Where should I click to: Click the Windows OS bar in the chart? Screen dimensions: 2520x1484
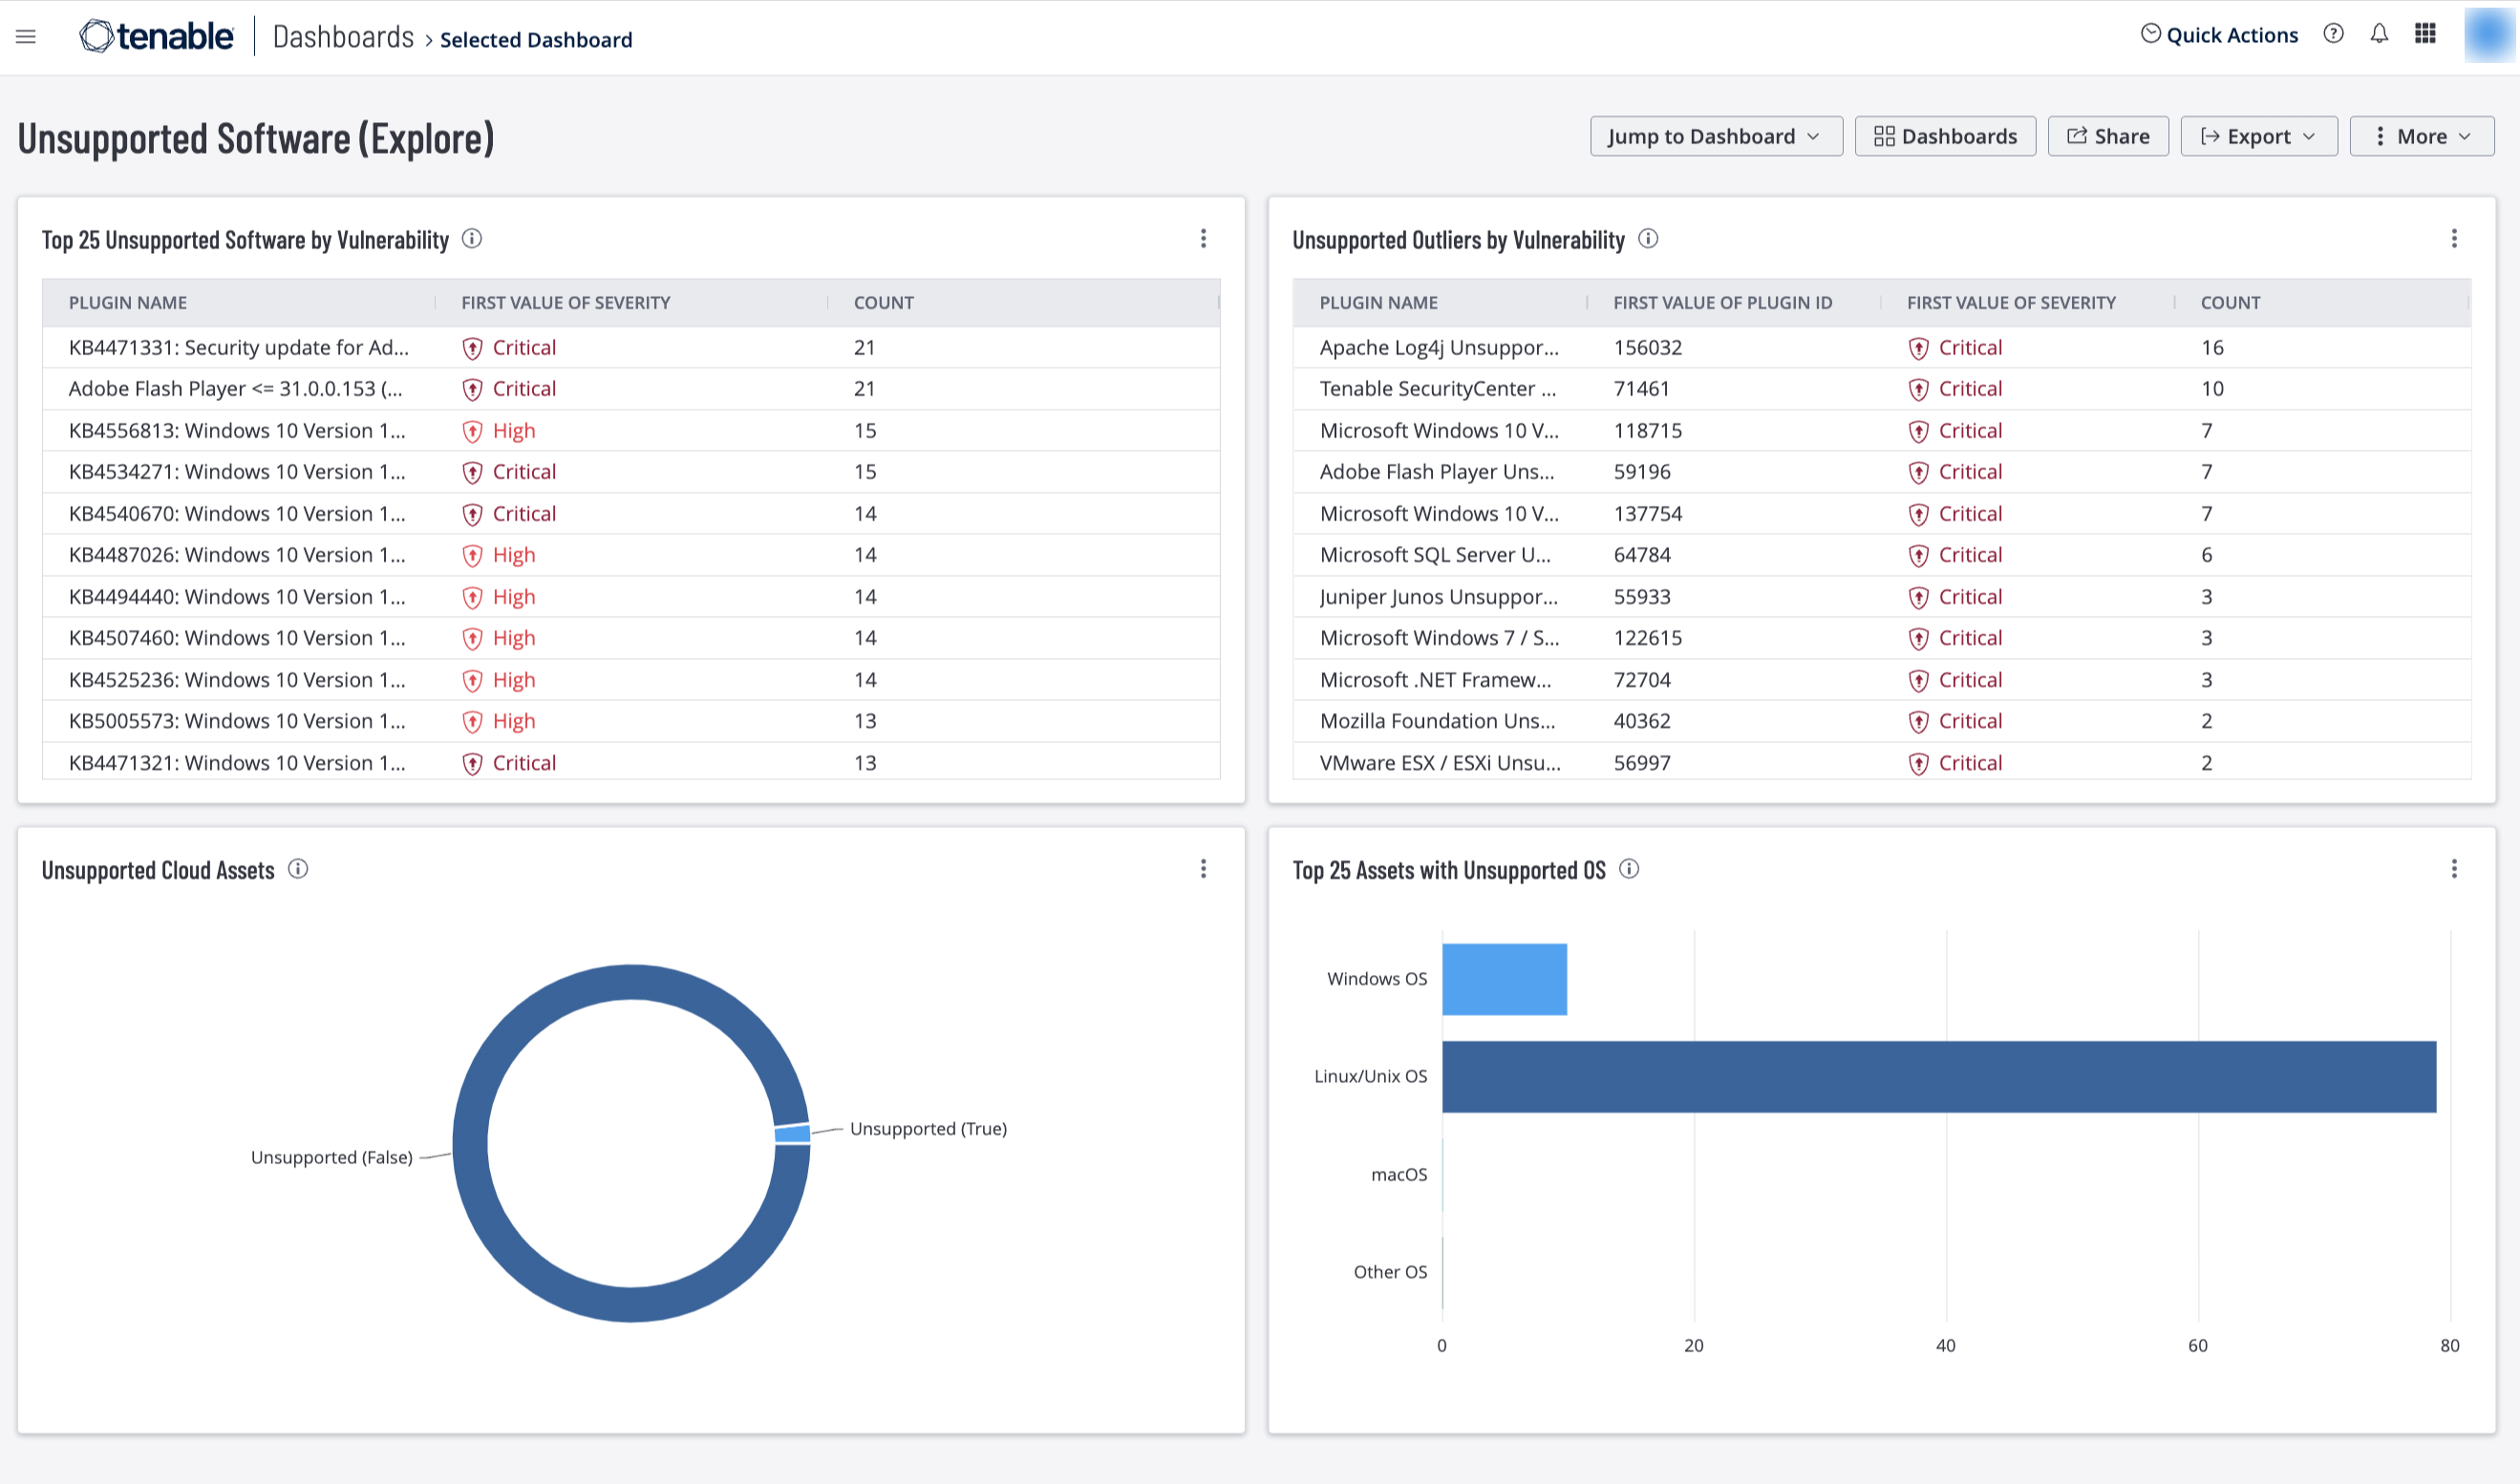click(x=1504, y=979)
